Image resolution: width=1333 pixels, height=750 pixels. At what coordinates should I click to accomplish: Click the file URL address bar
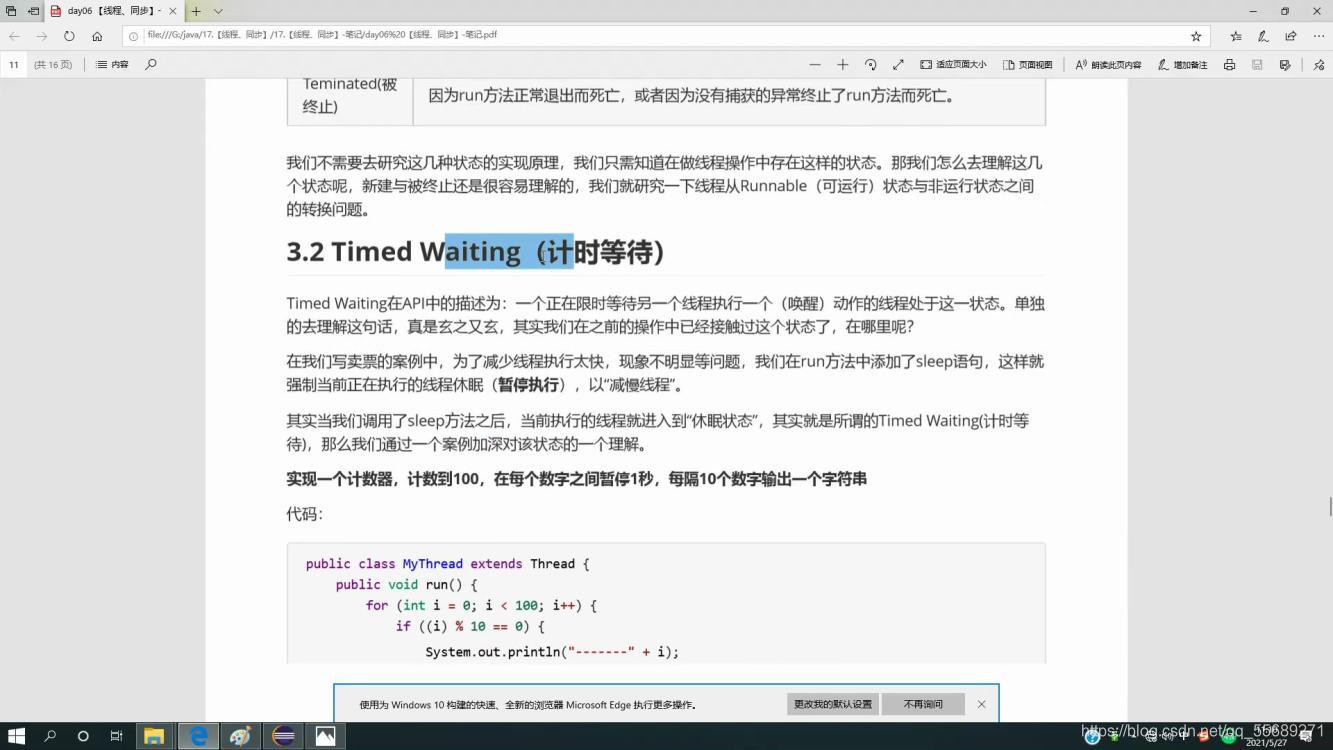(665, 35)
